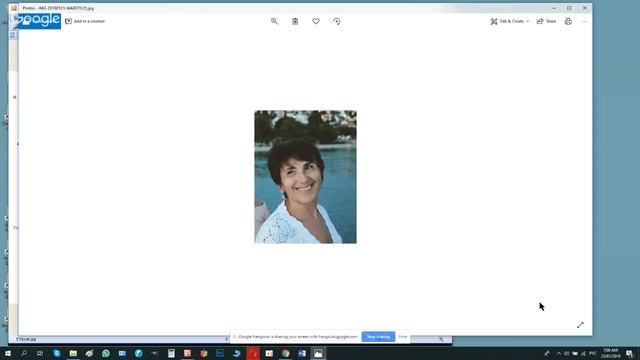Open Calculator from the taskbar

(x=171, y=353)
